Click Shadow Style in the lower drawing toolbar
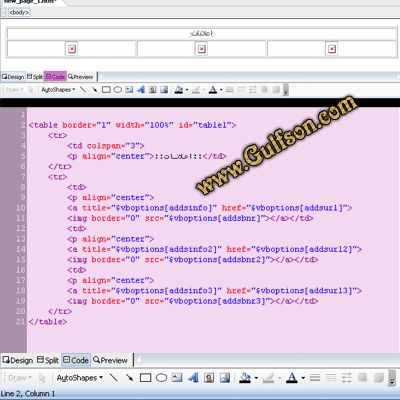The height and width of the screenshot is (400, 400). pos(363,377)
